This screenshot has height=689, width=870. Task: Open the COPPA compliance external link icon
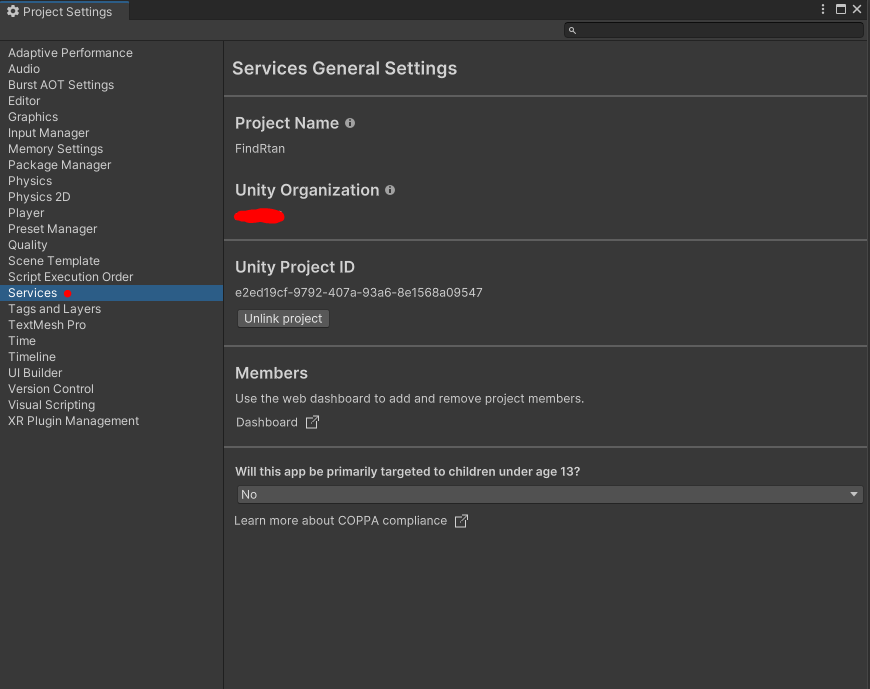[x=461, y=521]
